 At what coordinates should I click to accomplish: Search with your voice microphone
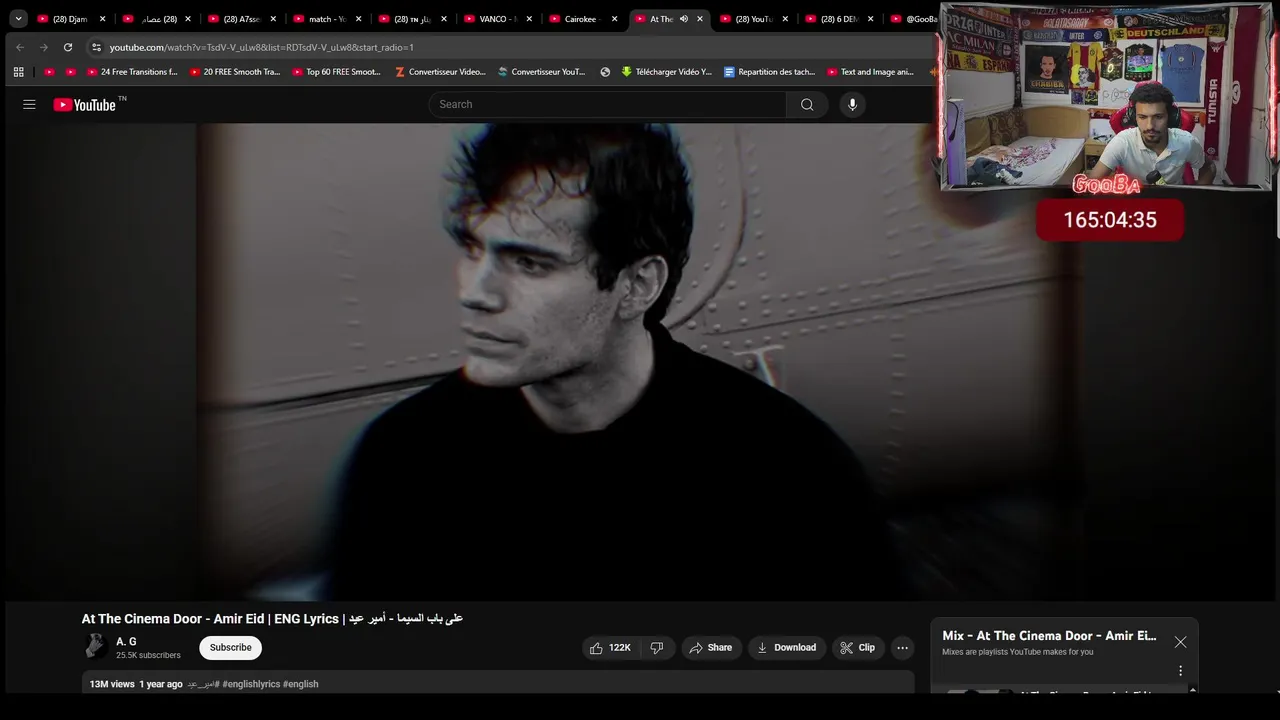(852, 104)
